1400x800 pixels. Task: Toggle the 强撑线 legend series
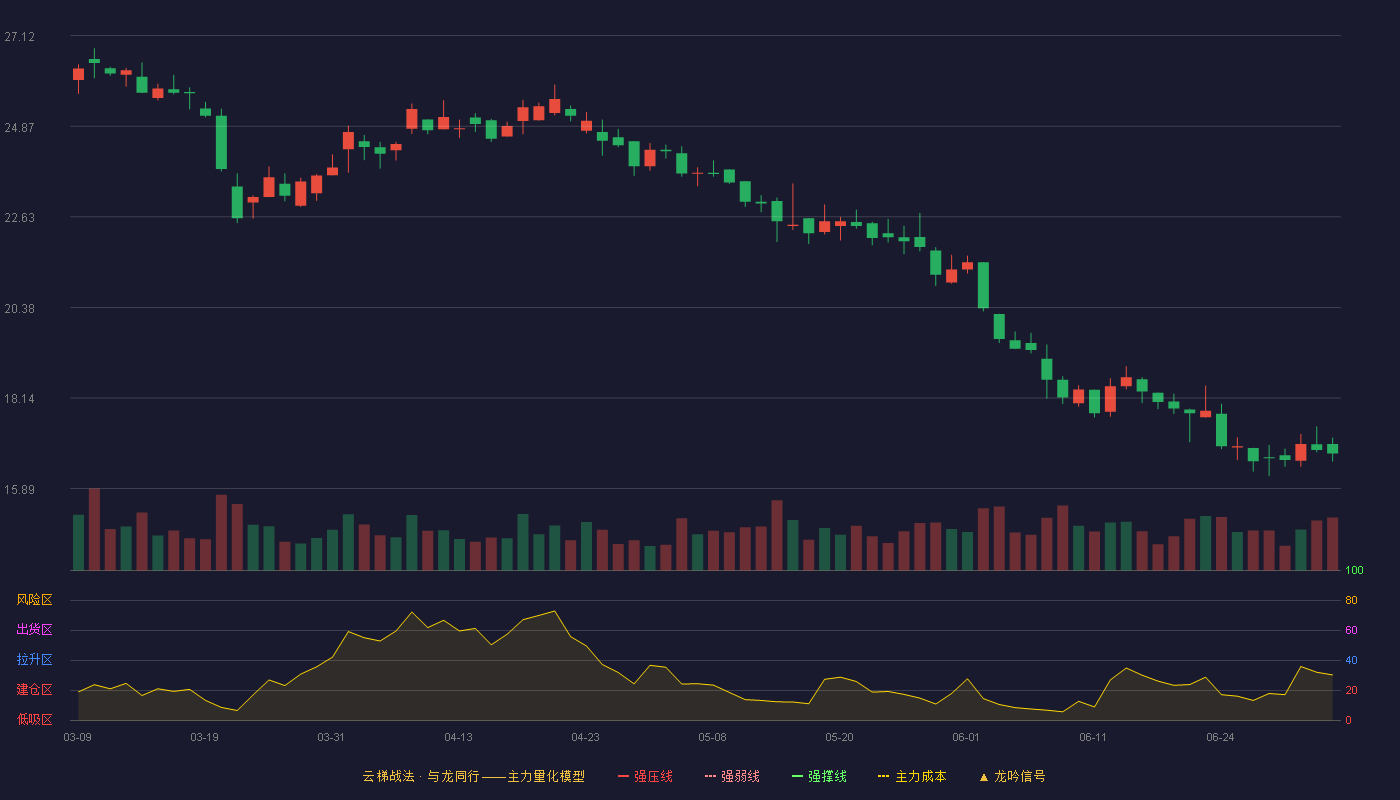[819, 776]
